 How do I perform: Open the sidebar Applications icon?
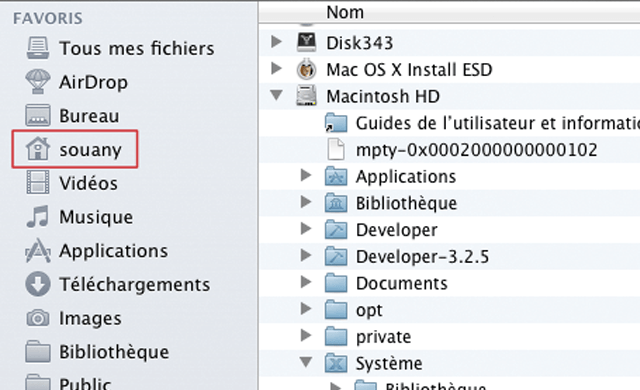38,250
